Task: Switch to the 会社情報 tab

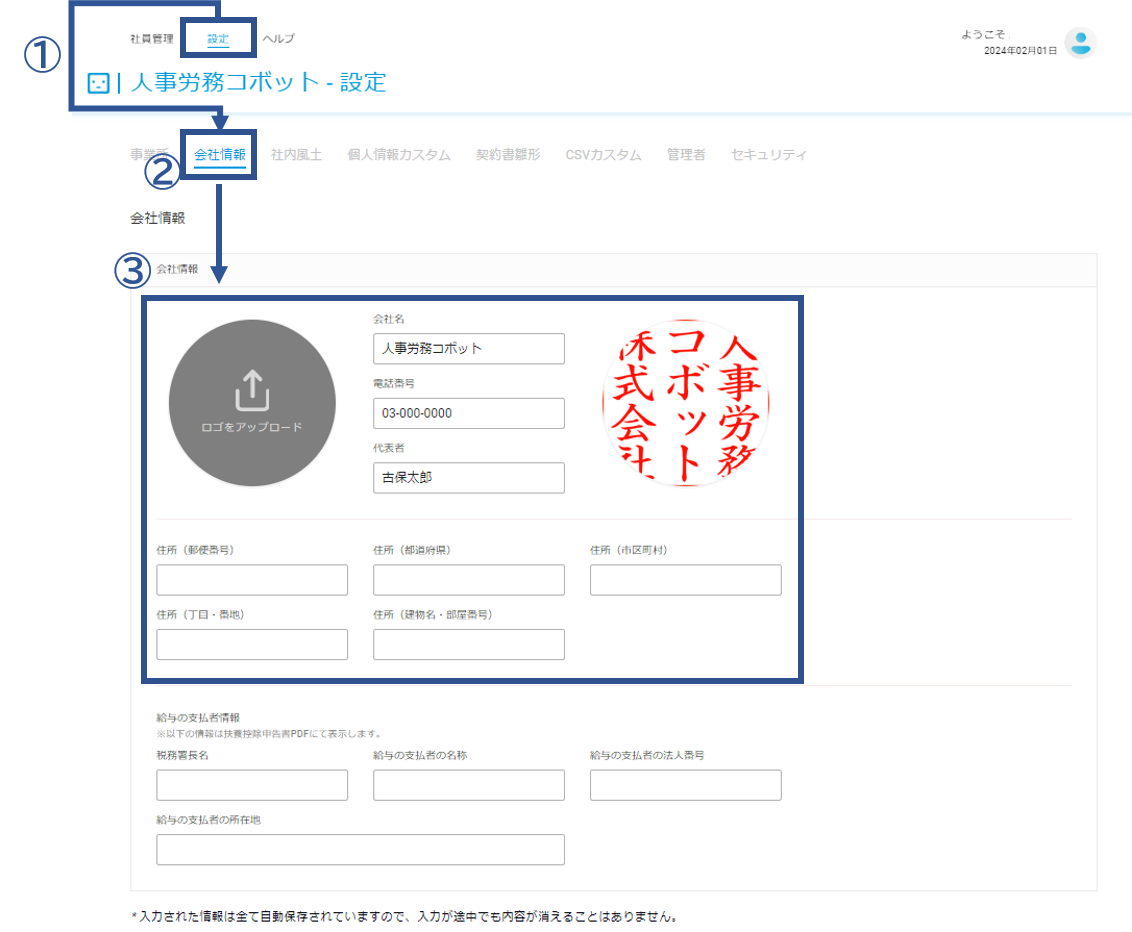Action: coord(220,154)
